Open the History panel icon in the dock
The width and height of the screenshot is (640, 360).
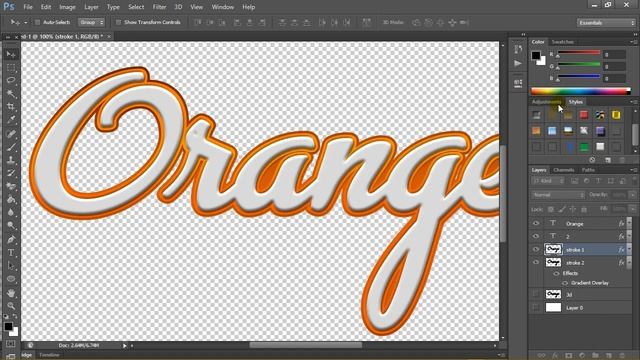[x=518, y=49]
